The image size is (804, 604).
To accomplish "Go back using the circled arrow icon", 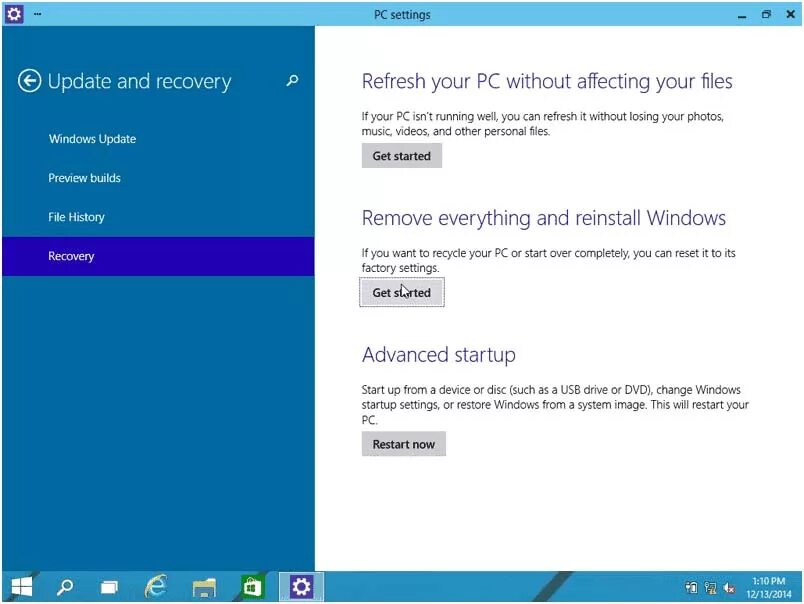I will click(29, 81).
